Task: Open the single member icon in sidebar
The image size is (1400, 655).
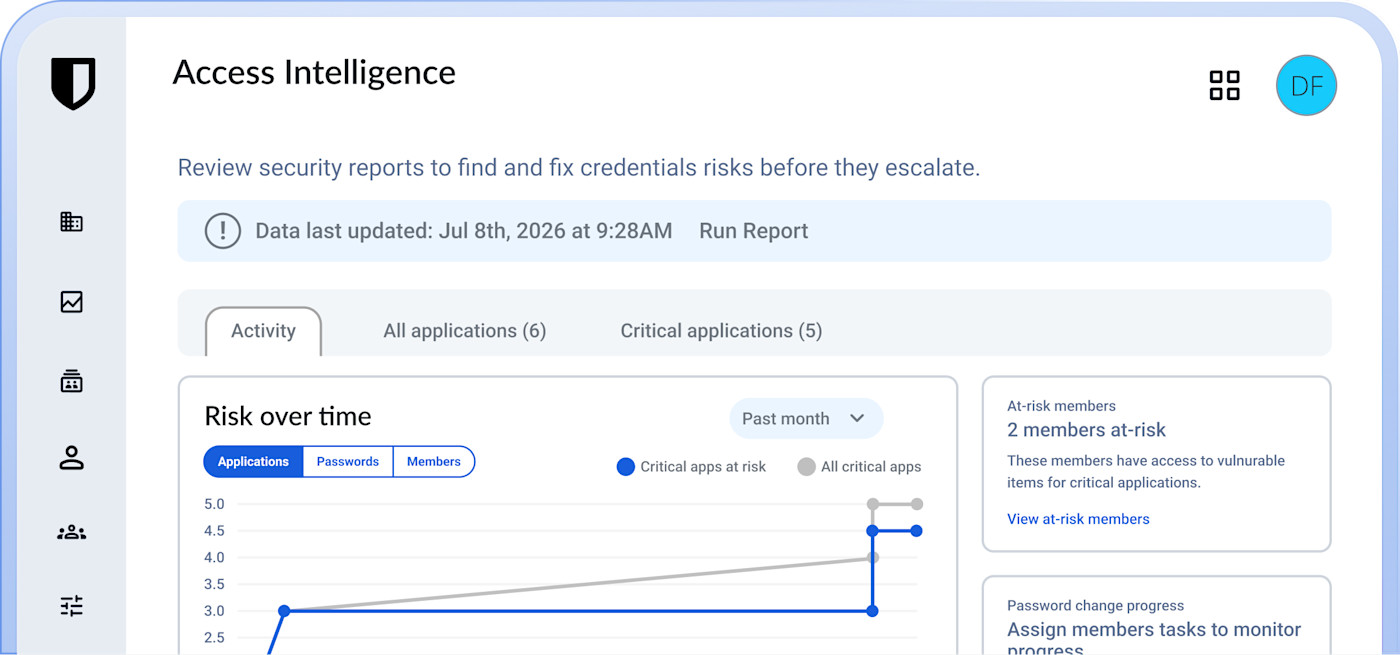Action: (x=71, y=458)
